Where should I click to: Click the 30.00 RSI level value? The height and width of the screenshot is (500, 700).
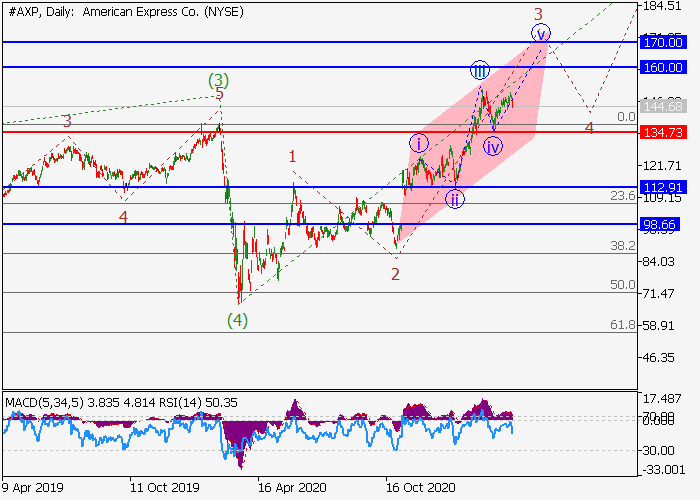(x=658, y=451)
